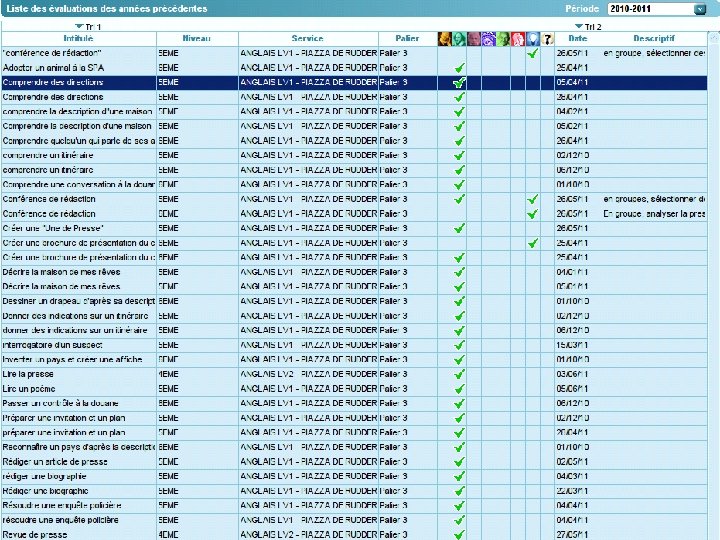The height and width of the screenshot is (540, 720).
Task: Toggle green check for Revue de presse row
Action: click(x=459, y=534)
